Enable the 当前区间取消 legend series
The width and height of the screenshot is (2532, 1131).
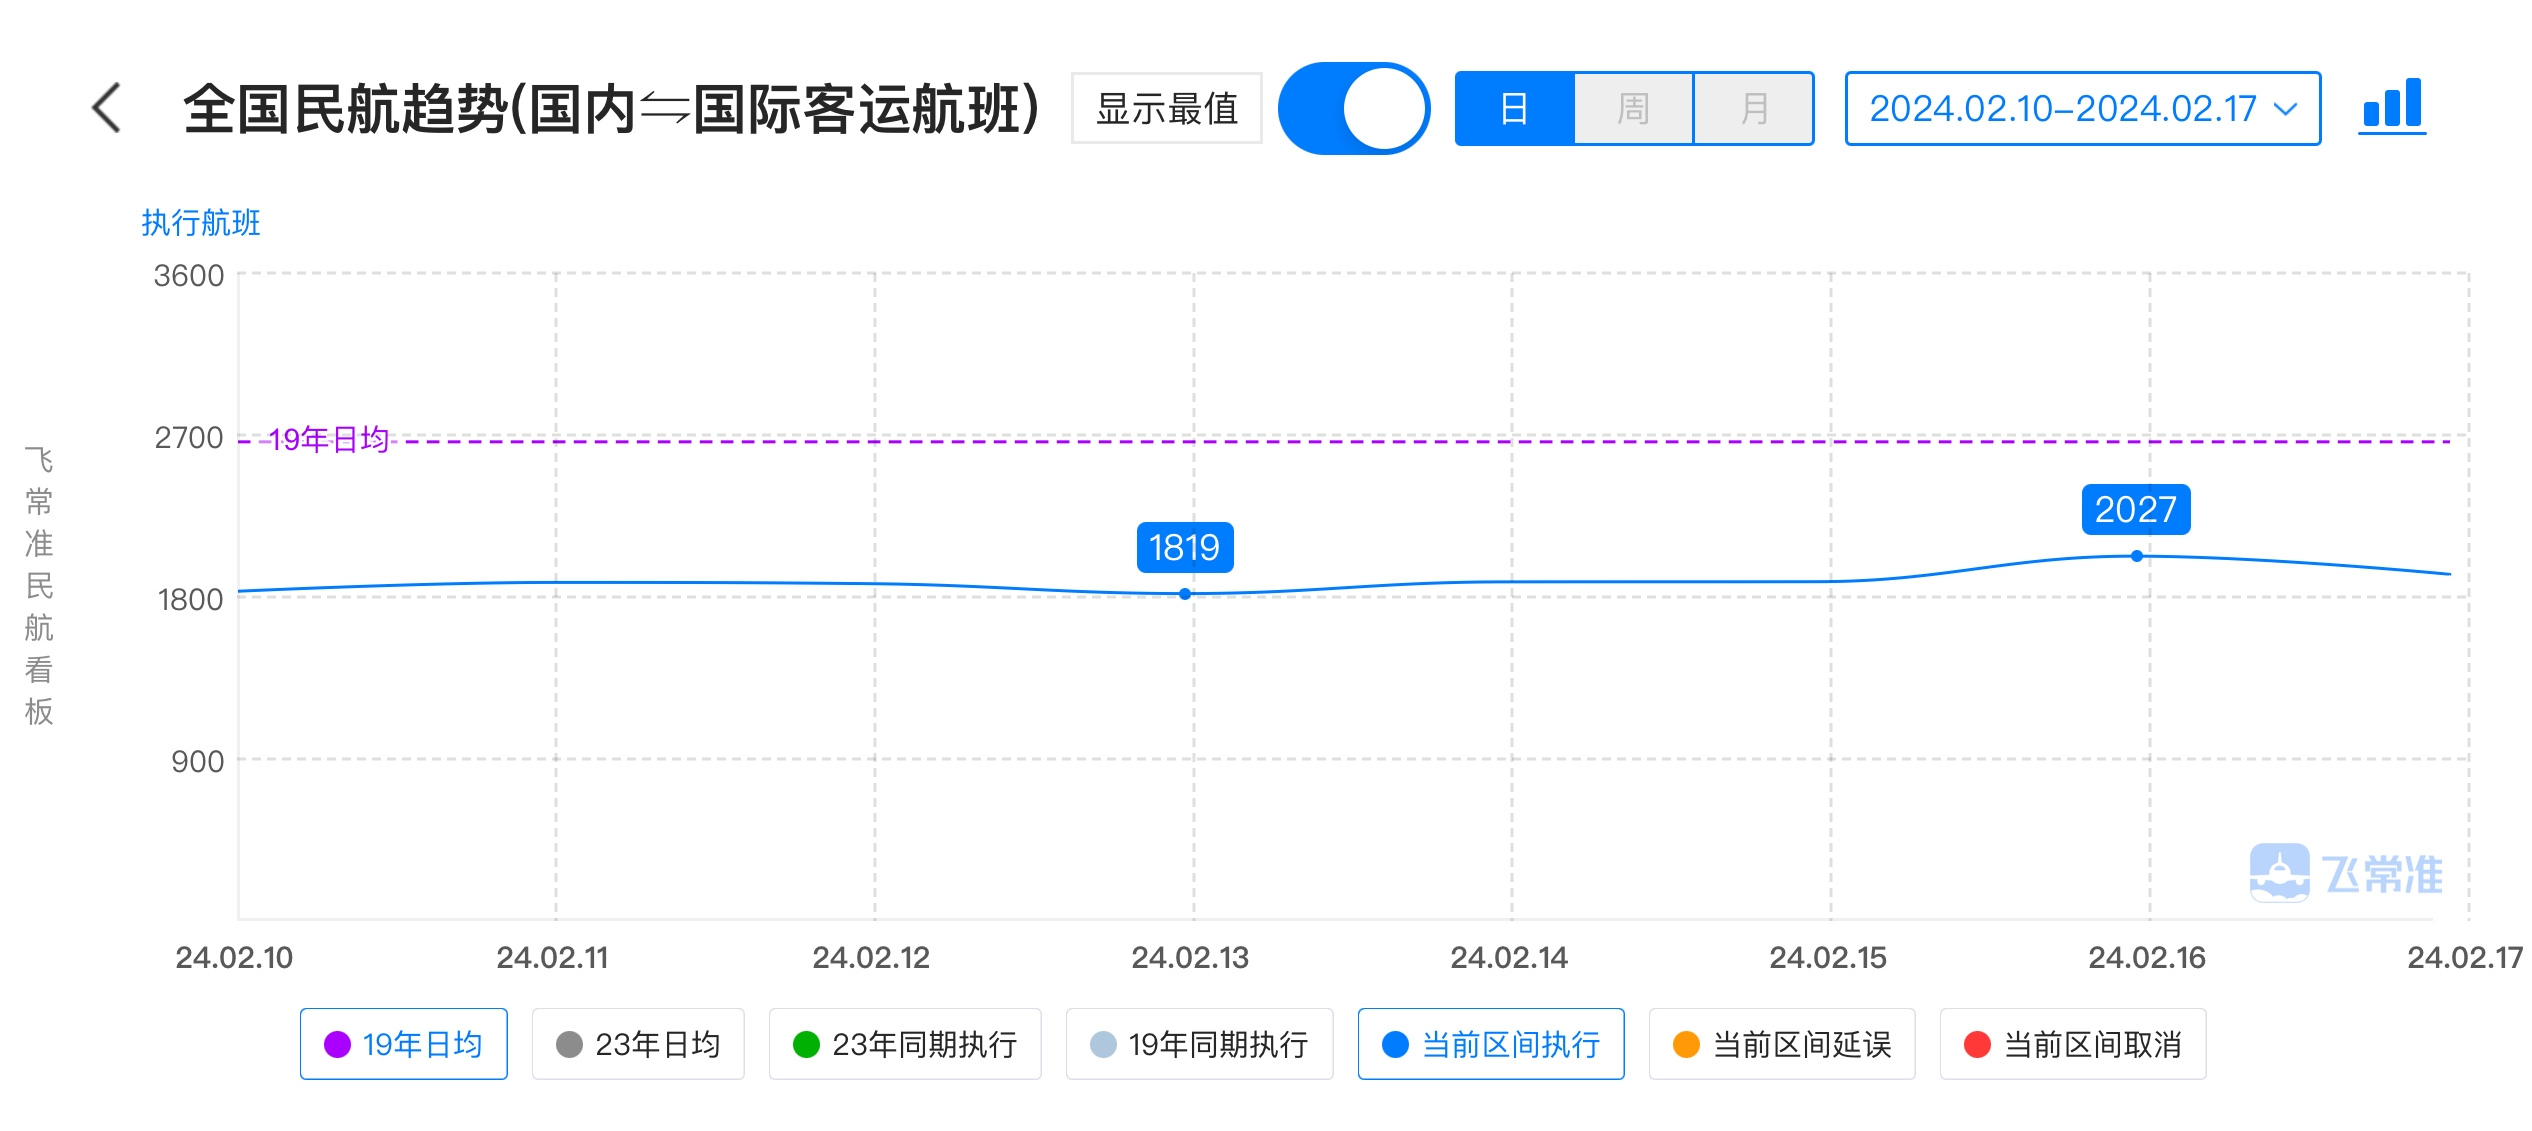pyautogui.click(x=2073, y=1044)
